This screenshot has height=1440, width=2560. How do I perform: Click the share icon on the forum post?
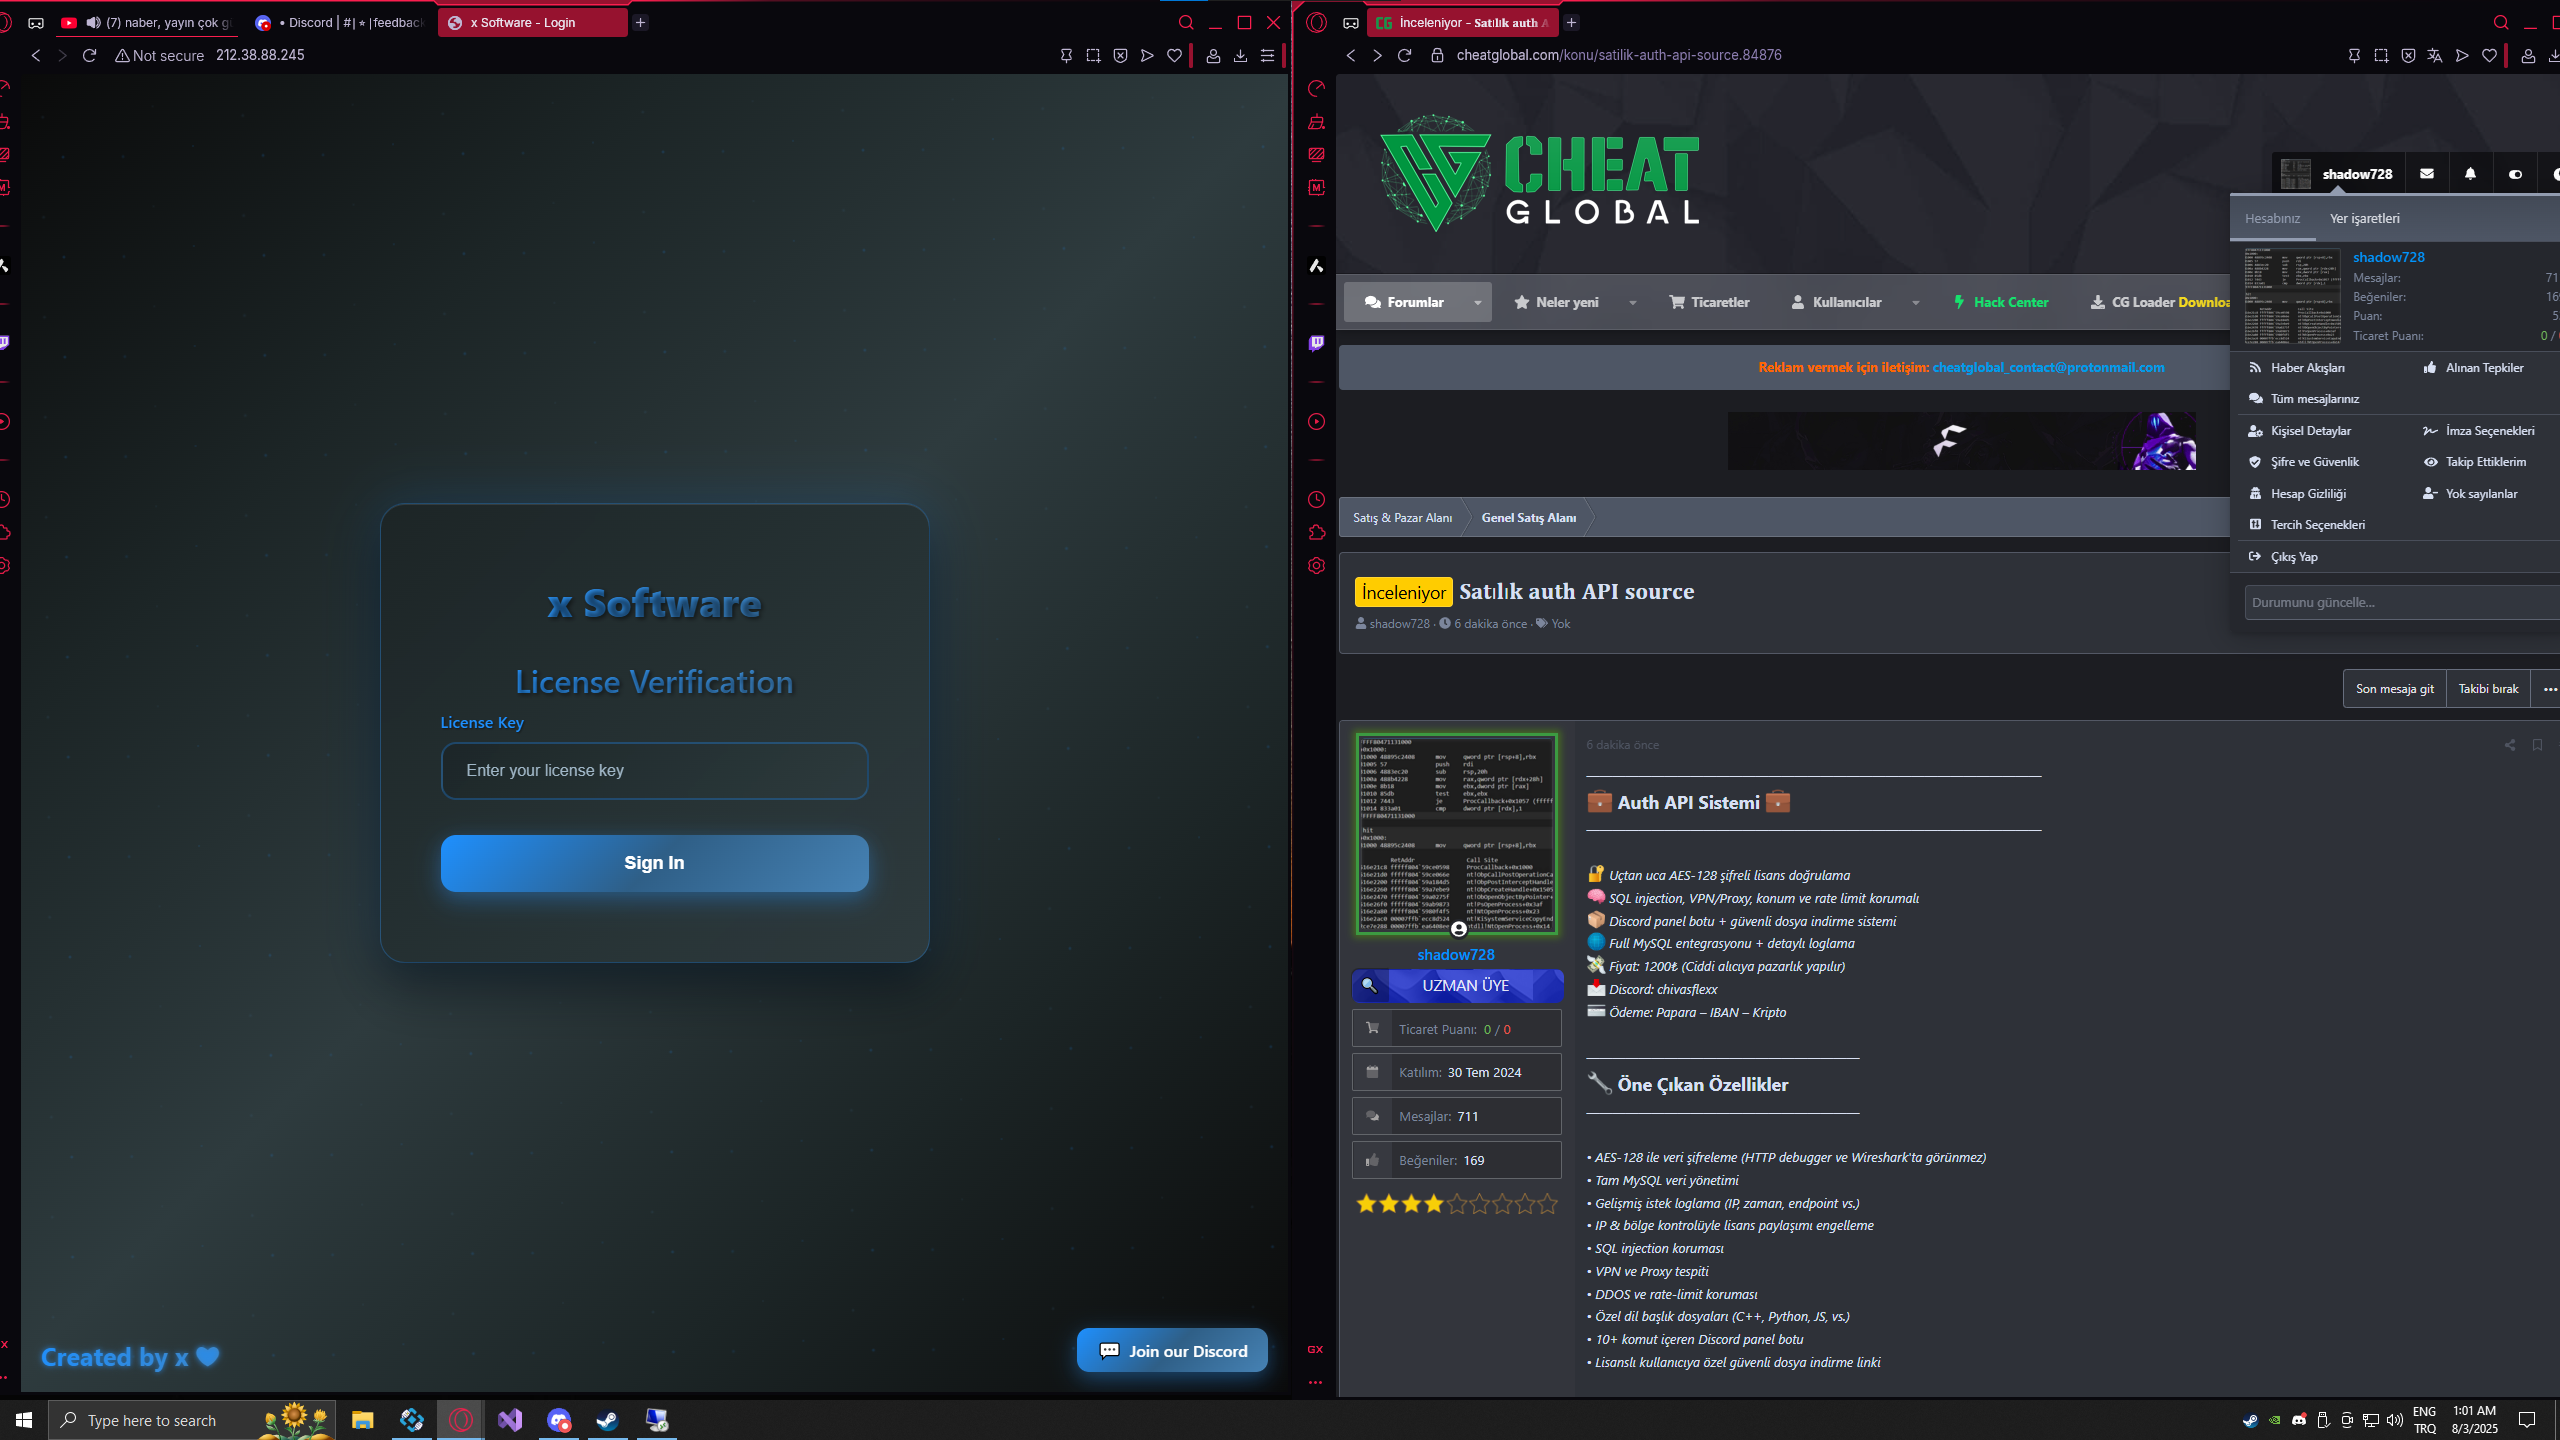click(2510, 745)
